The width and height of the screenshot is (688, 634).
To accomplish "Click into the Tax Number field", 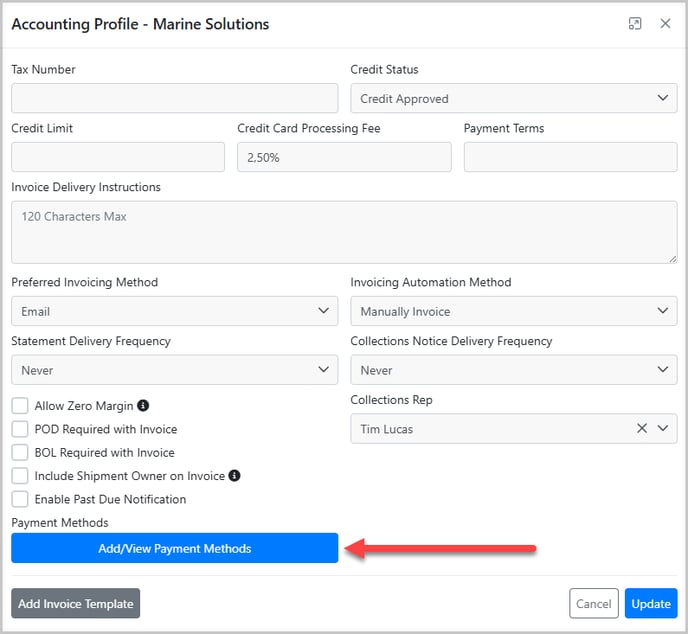I will click(174, 98).
